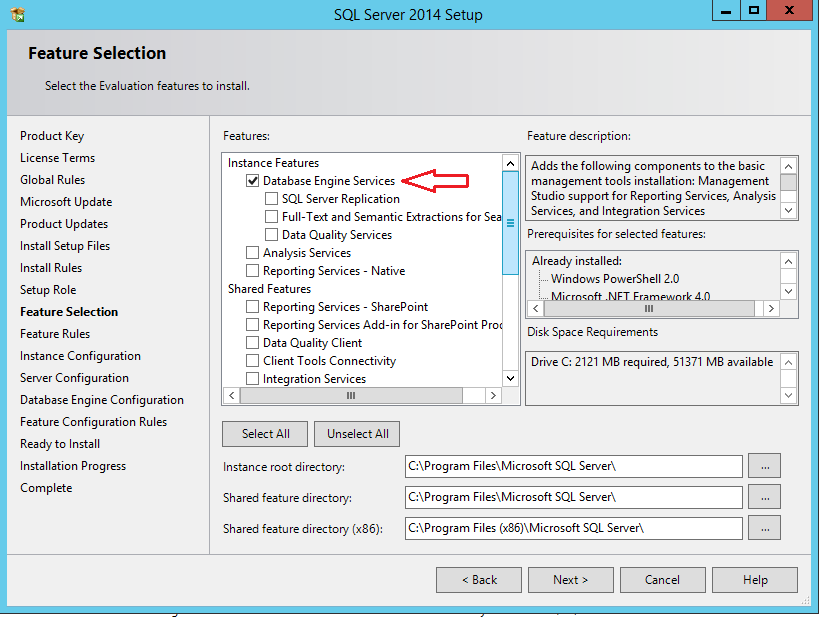The width and height of the screenshot is (819, 625).
Task: Select Install Setup Files step
Action: coord(65,245)
